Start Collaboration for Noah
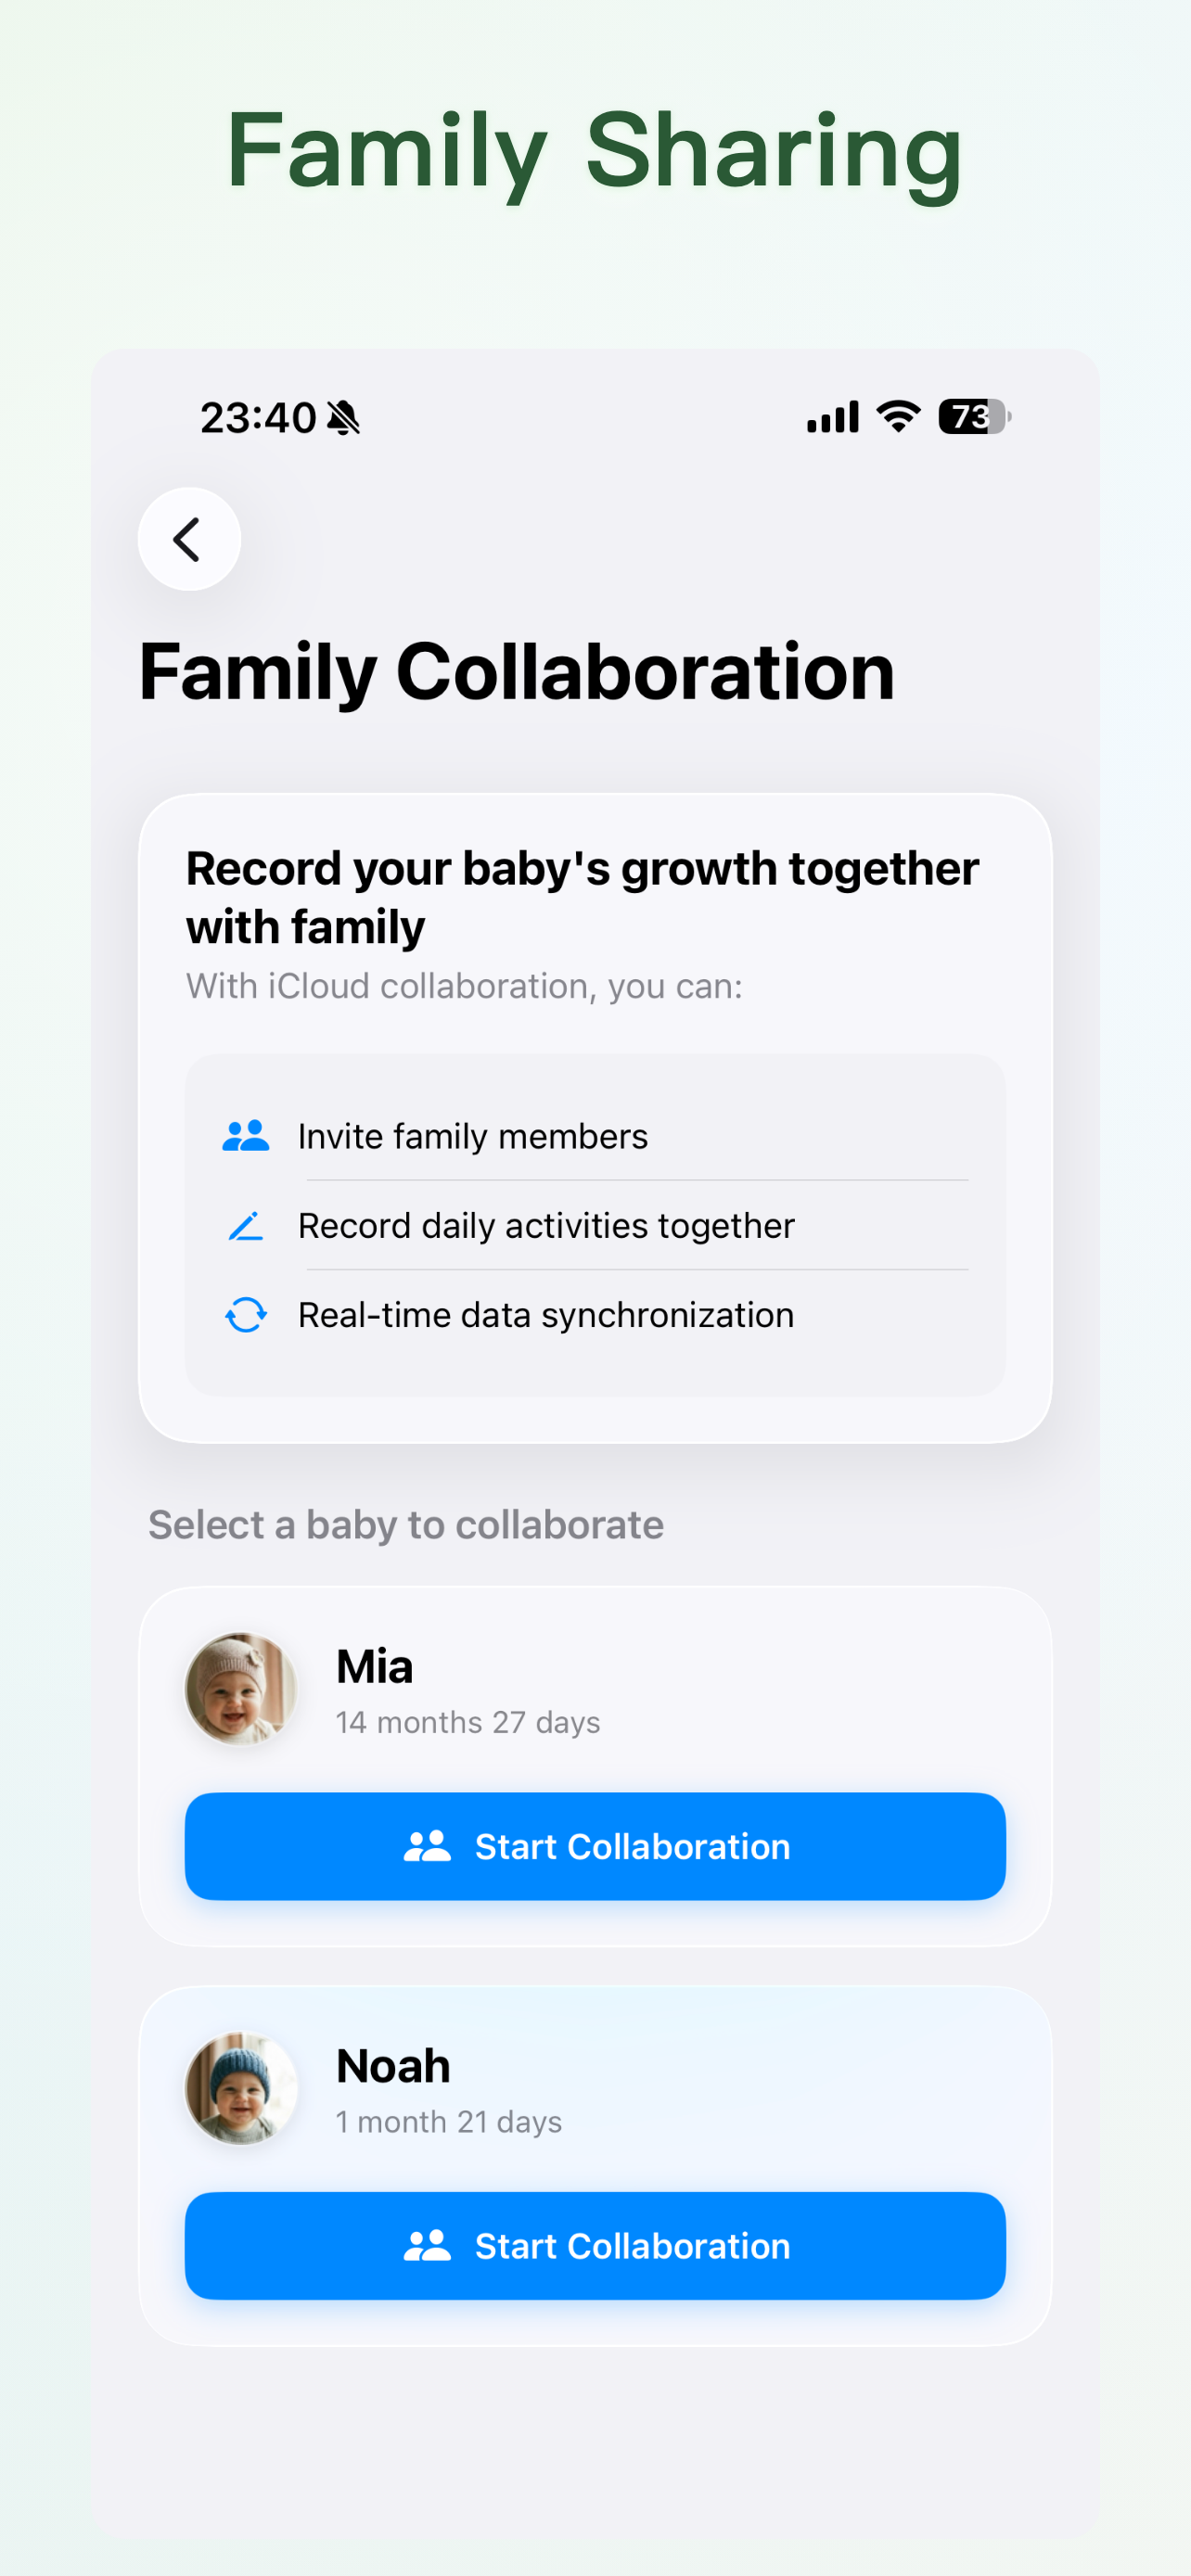 tap(595, 2246)
